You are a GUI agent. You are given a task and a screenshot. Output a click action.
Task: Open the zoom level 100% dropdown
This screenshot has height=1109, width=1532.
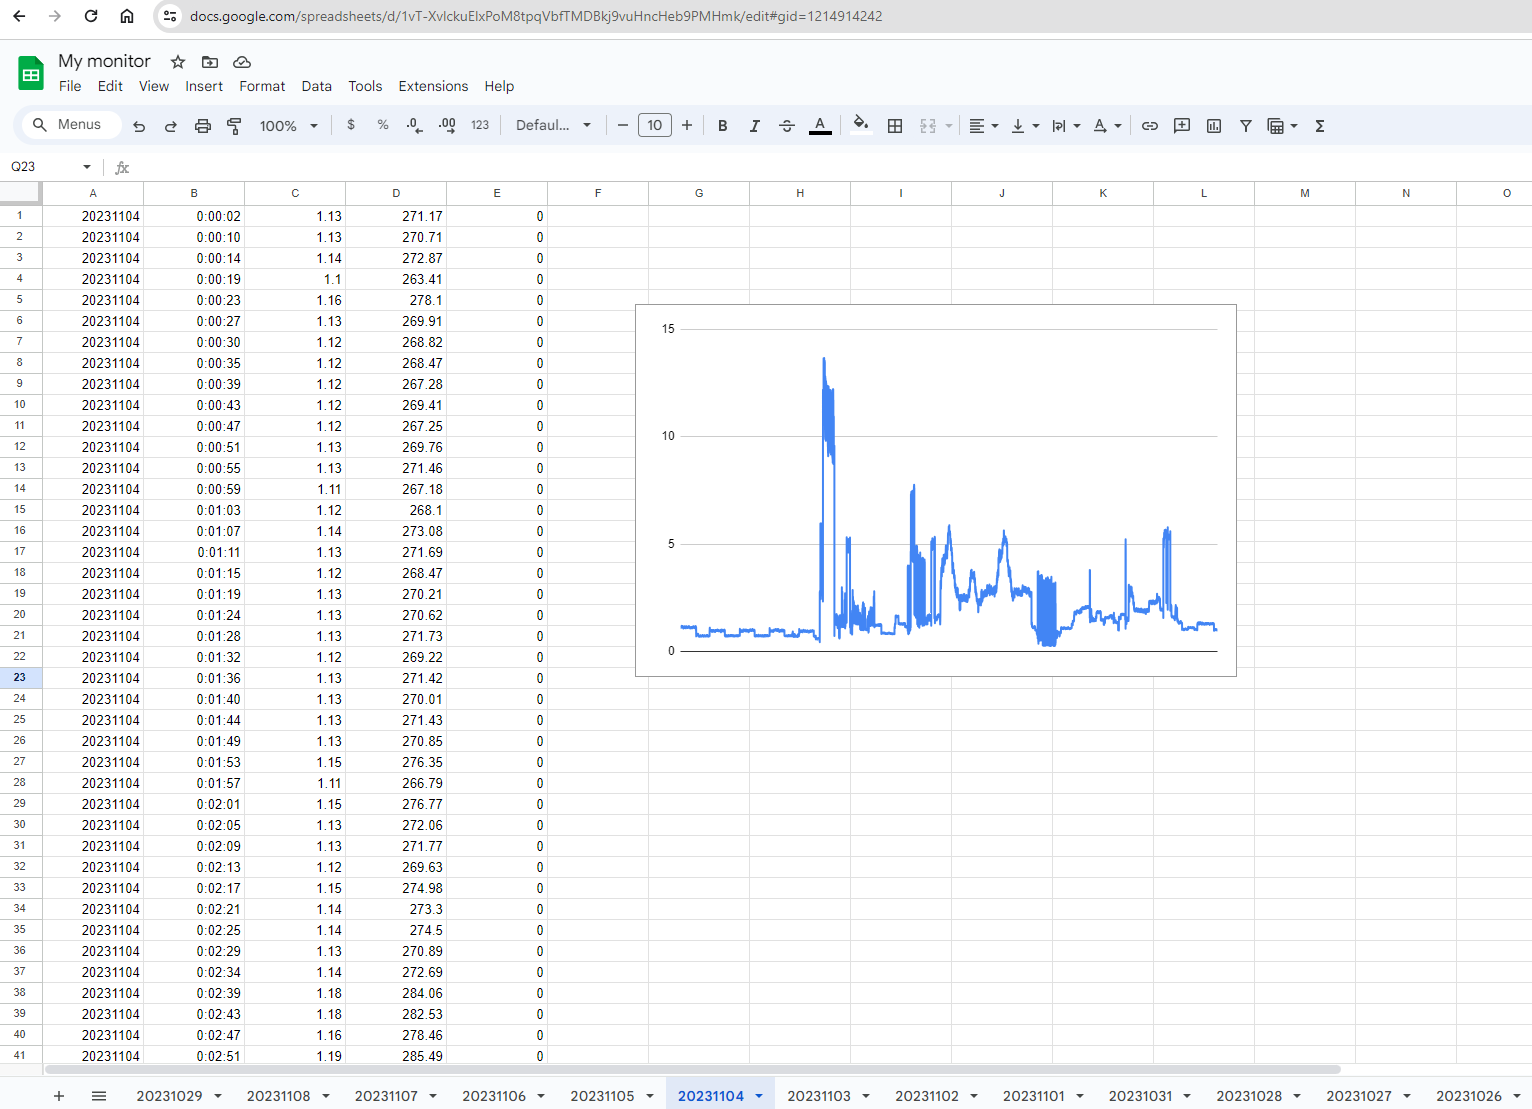click(287, 125)
